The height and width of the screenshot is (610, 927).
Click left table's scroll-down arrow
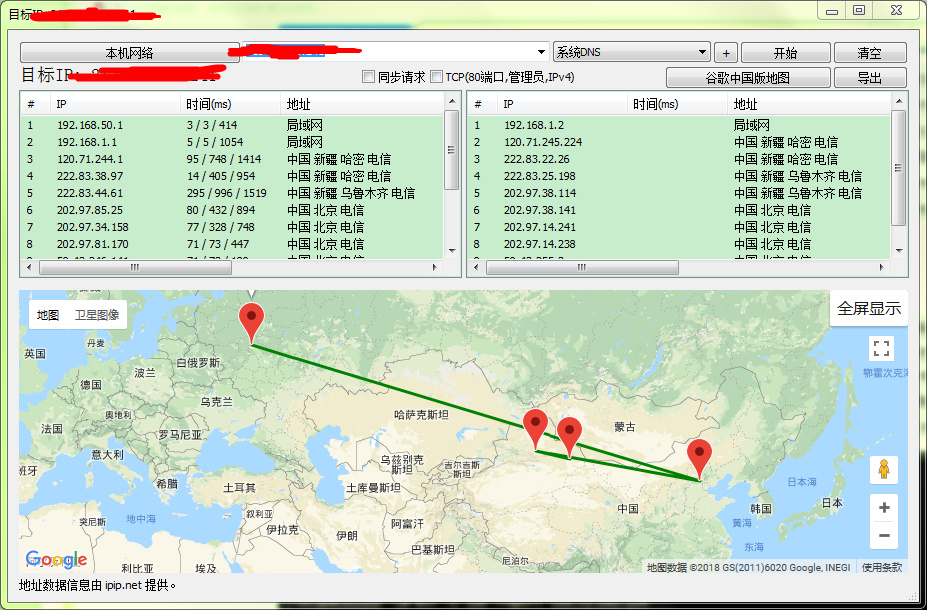pyautogui.click(x=452, y=251)
